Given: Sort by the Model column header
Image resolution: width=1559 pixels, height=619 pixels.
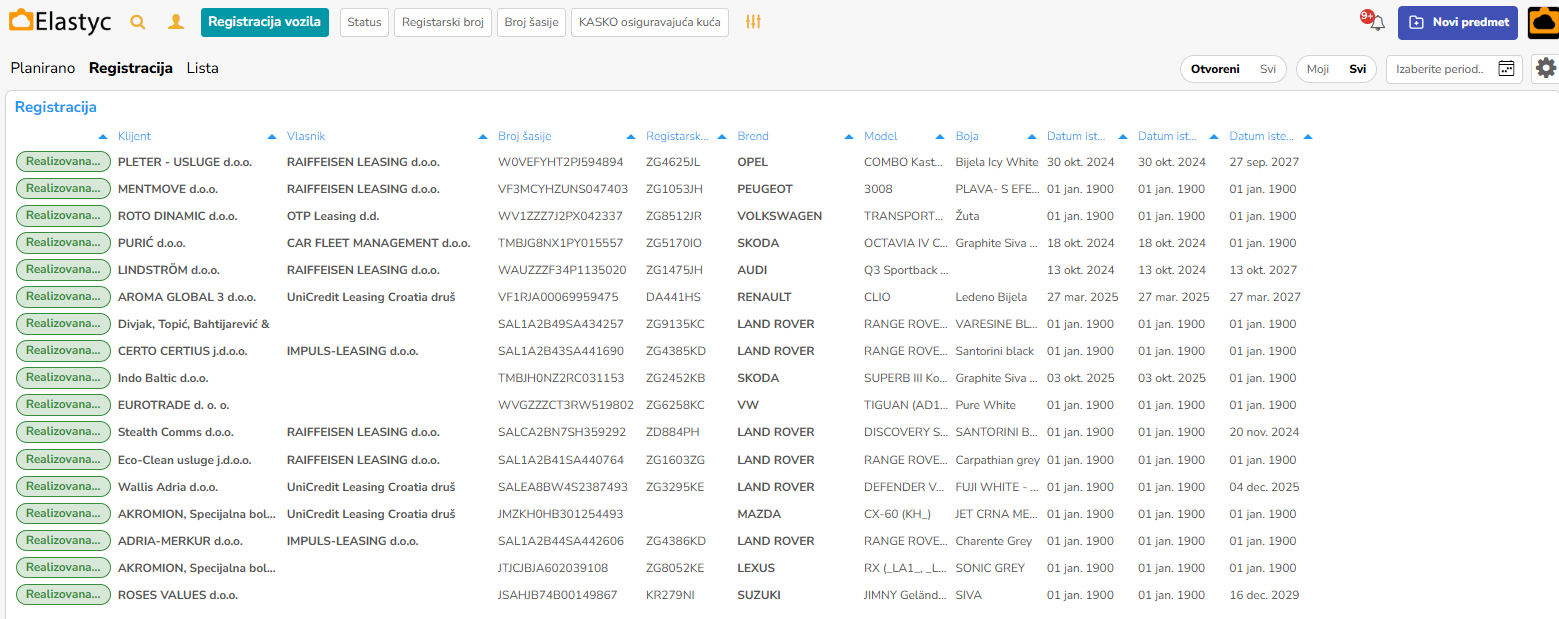Looking at the screenshot, I should tap(881, 136).
